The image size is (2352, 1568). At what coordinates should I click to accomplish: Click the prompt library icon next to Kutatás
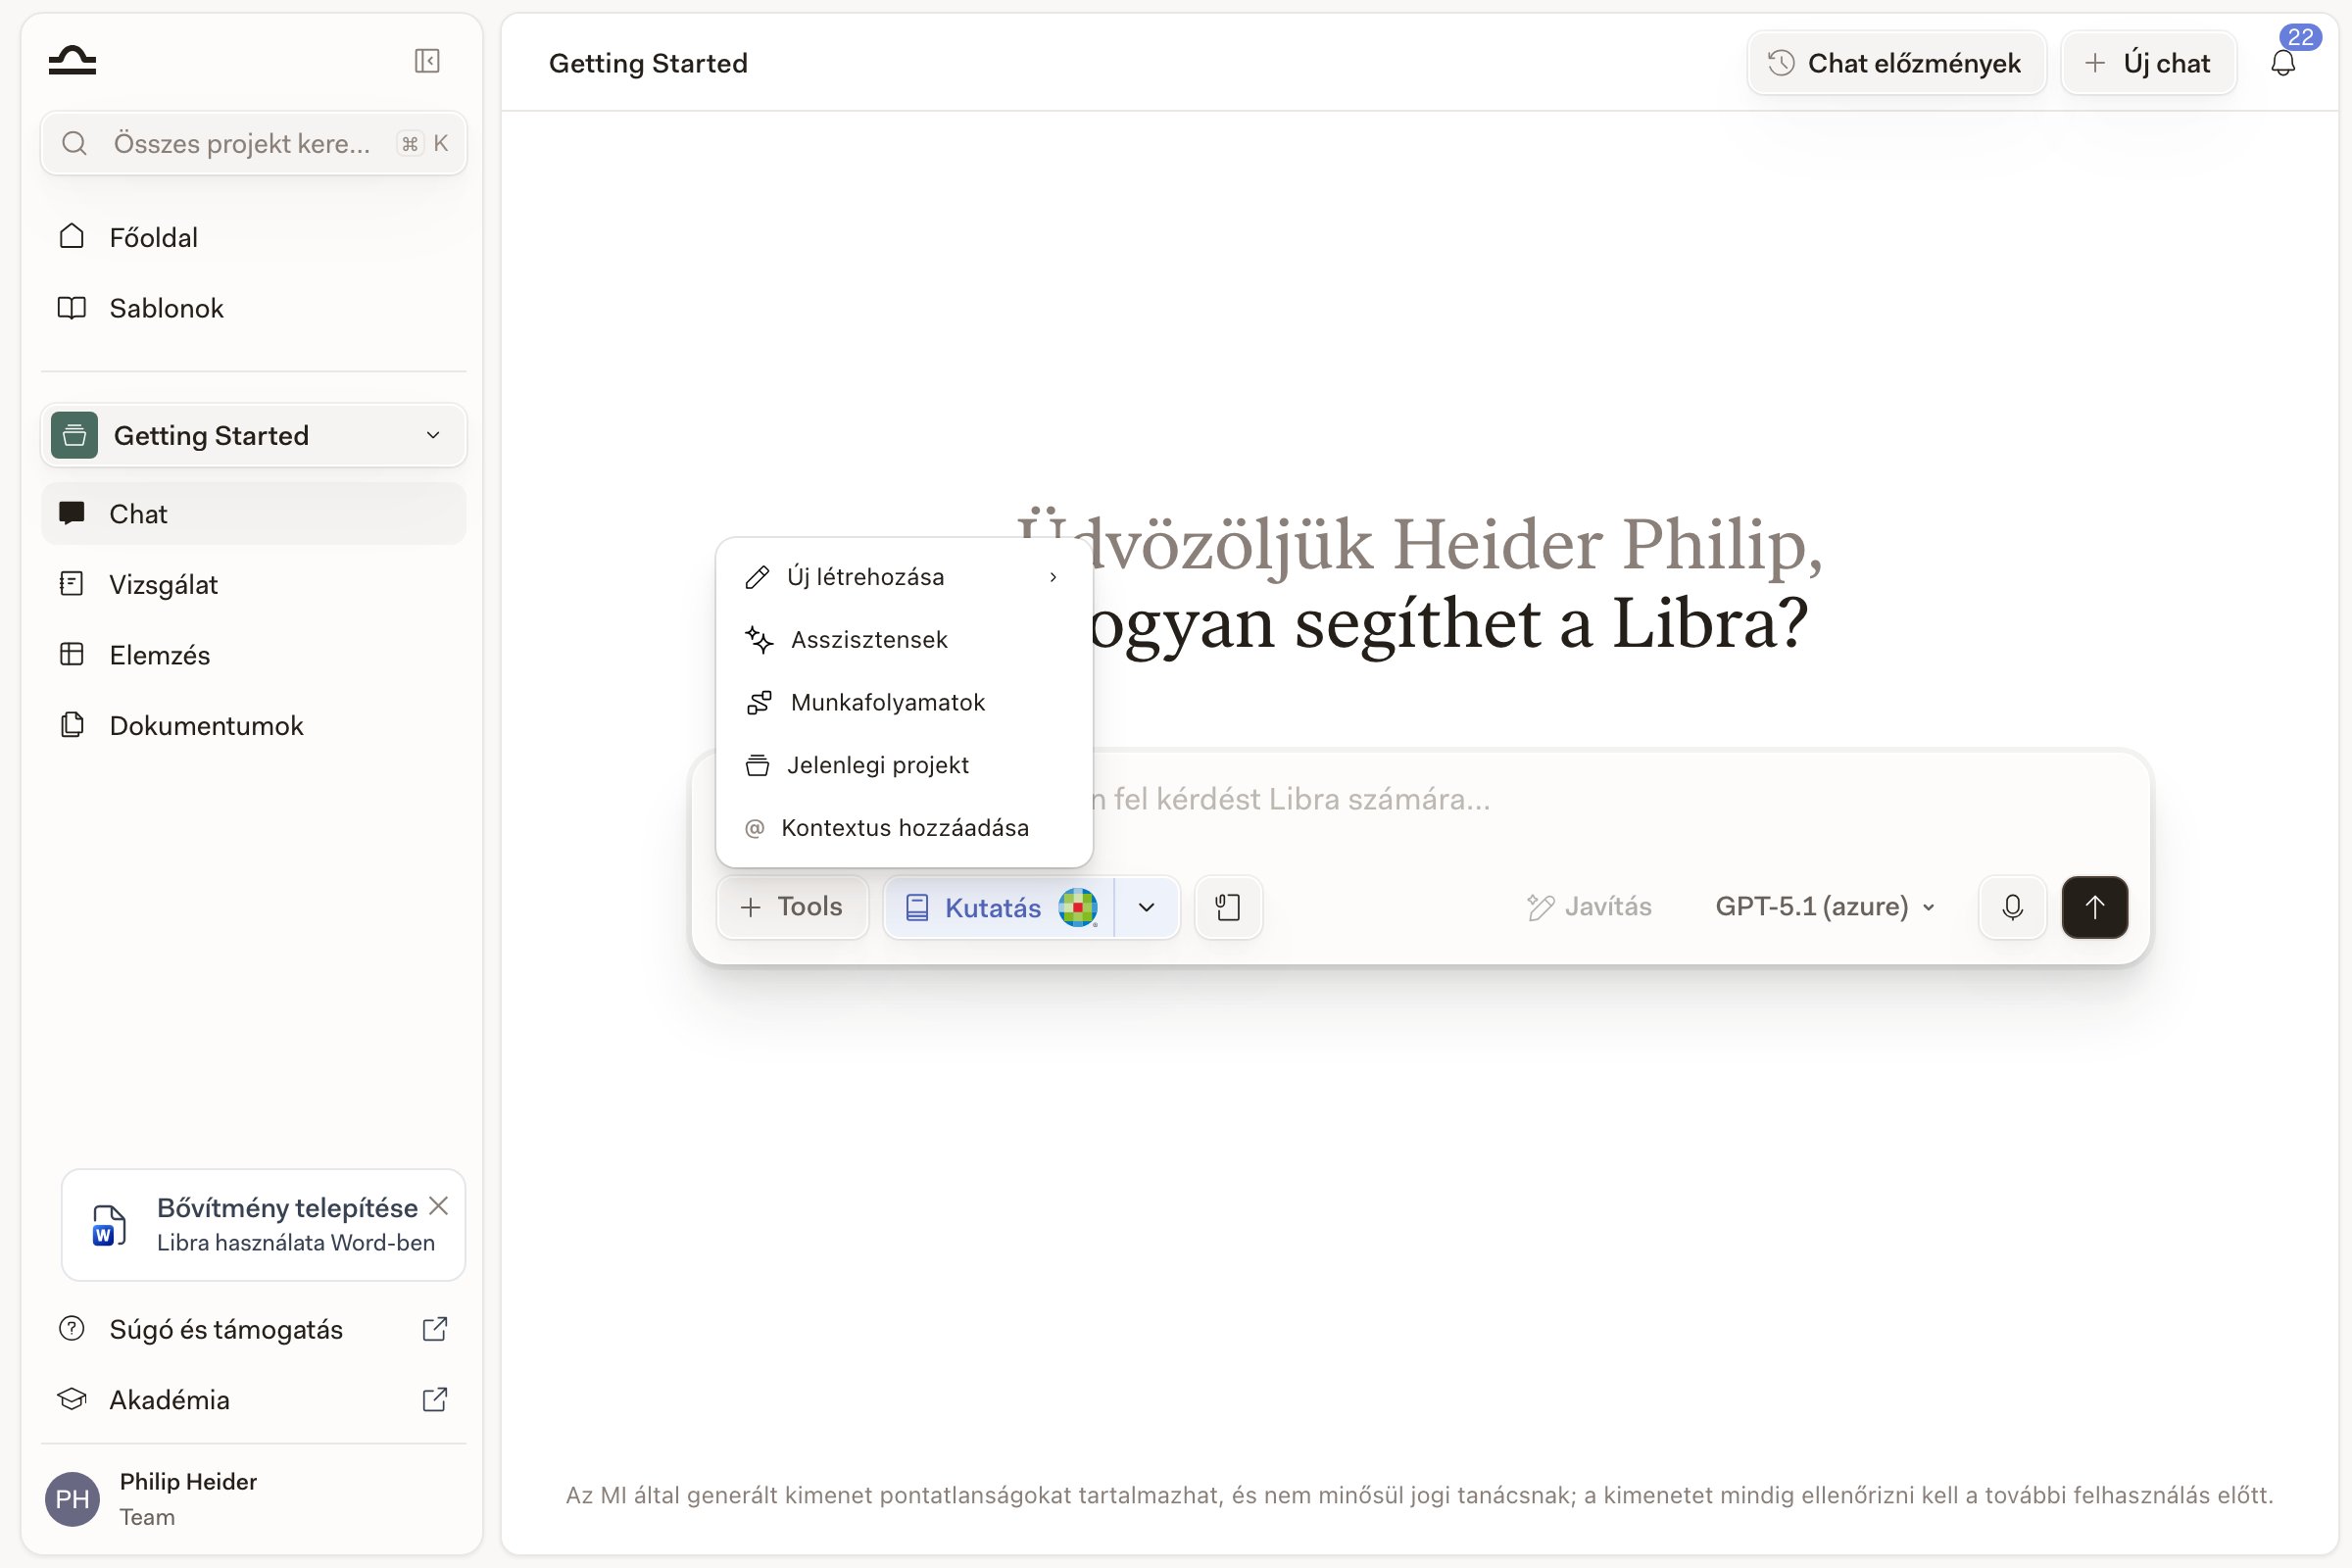coord(1228,907)
